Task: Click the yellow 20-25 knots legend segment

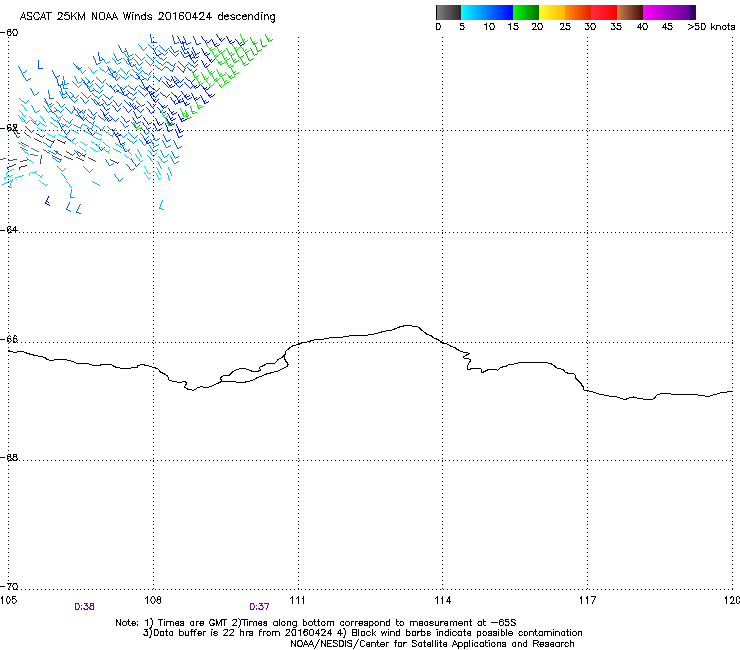Action: coord(552,12)
